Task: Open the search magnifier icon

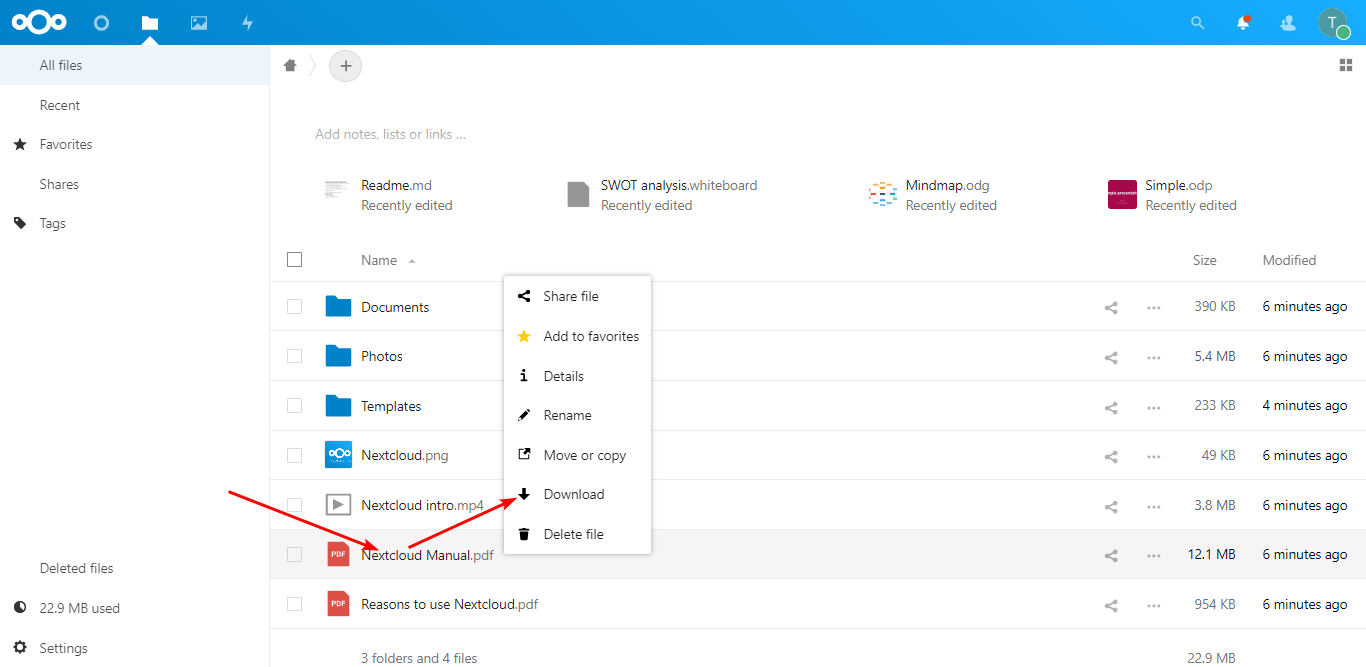Action: coord(1198,22)
